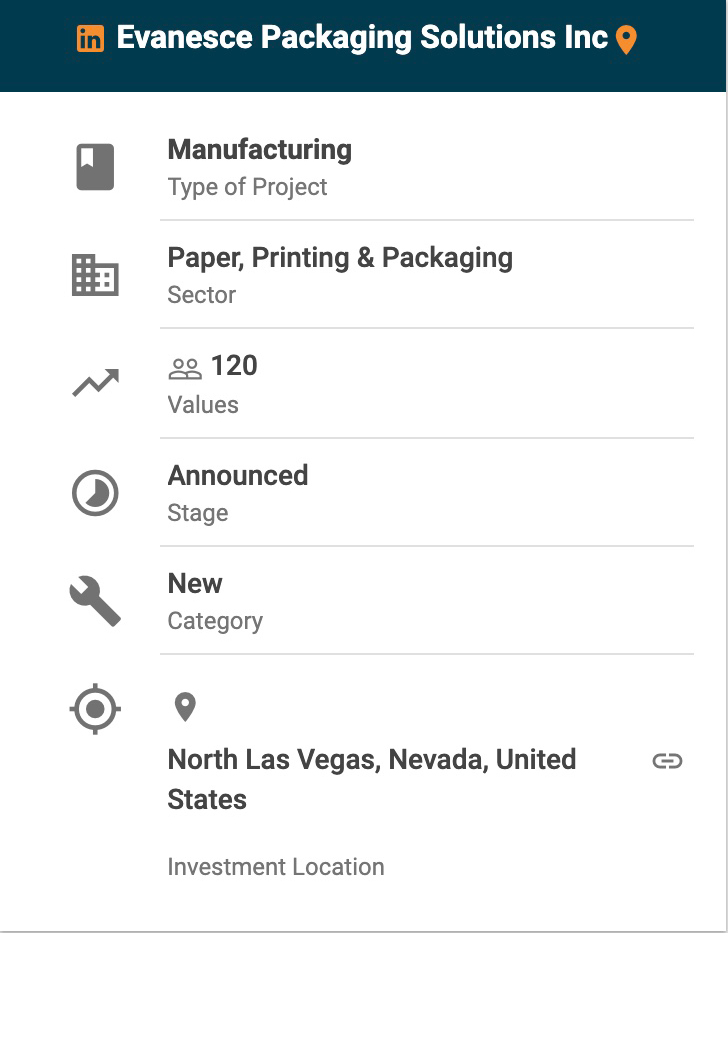
Task: Click the wrench Category icon
Action: click(95, 601)
